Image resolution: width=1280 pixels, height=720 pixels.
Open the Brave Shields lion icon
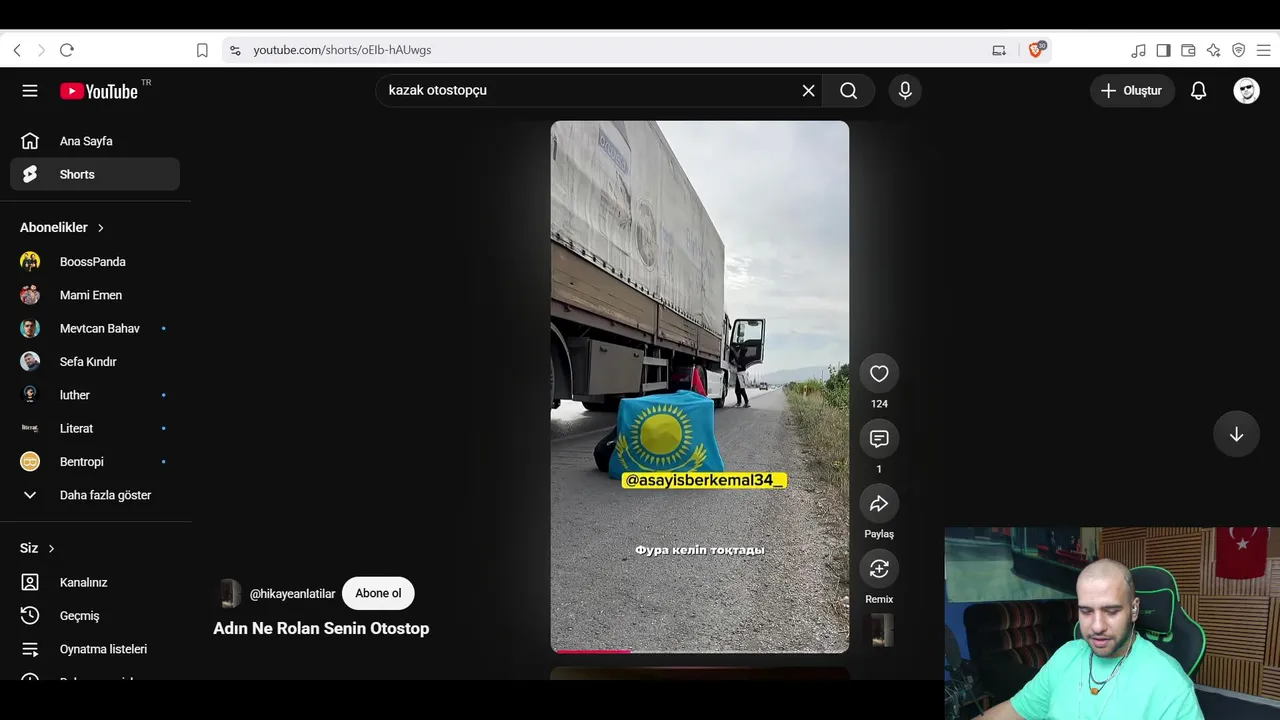[x=1036, y=49]
